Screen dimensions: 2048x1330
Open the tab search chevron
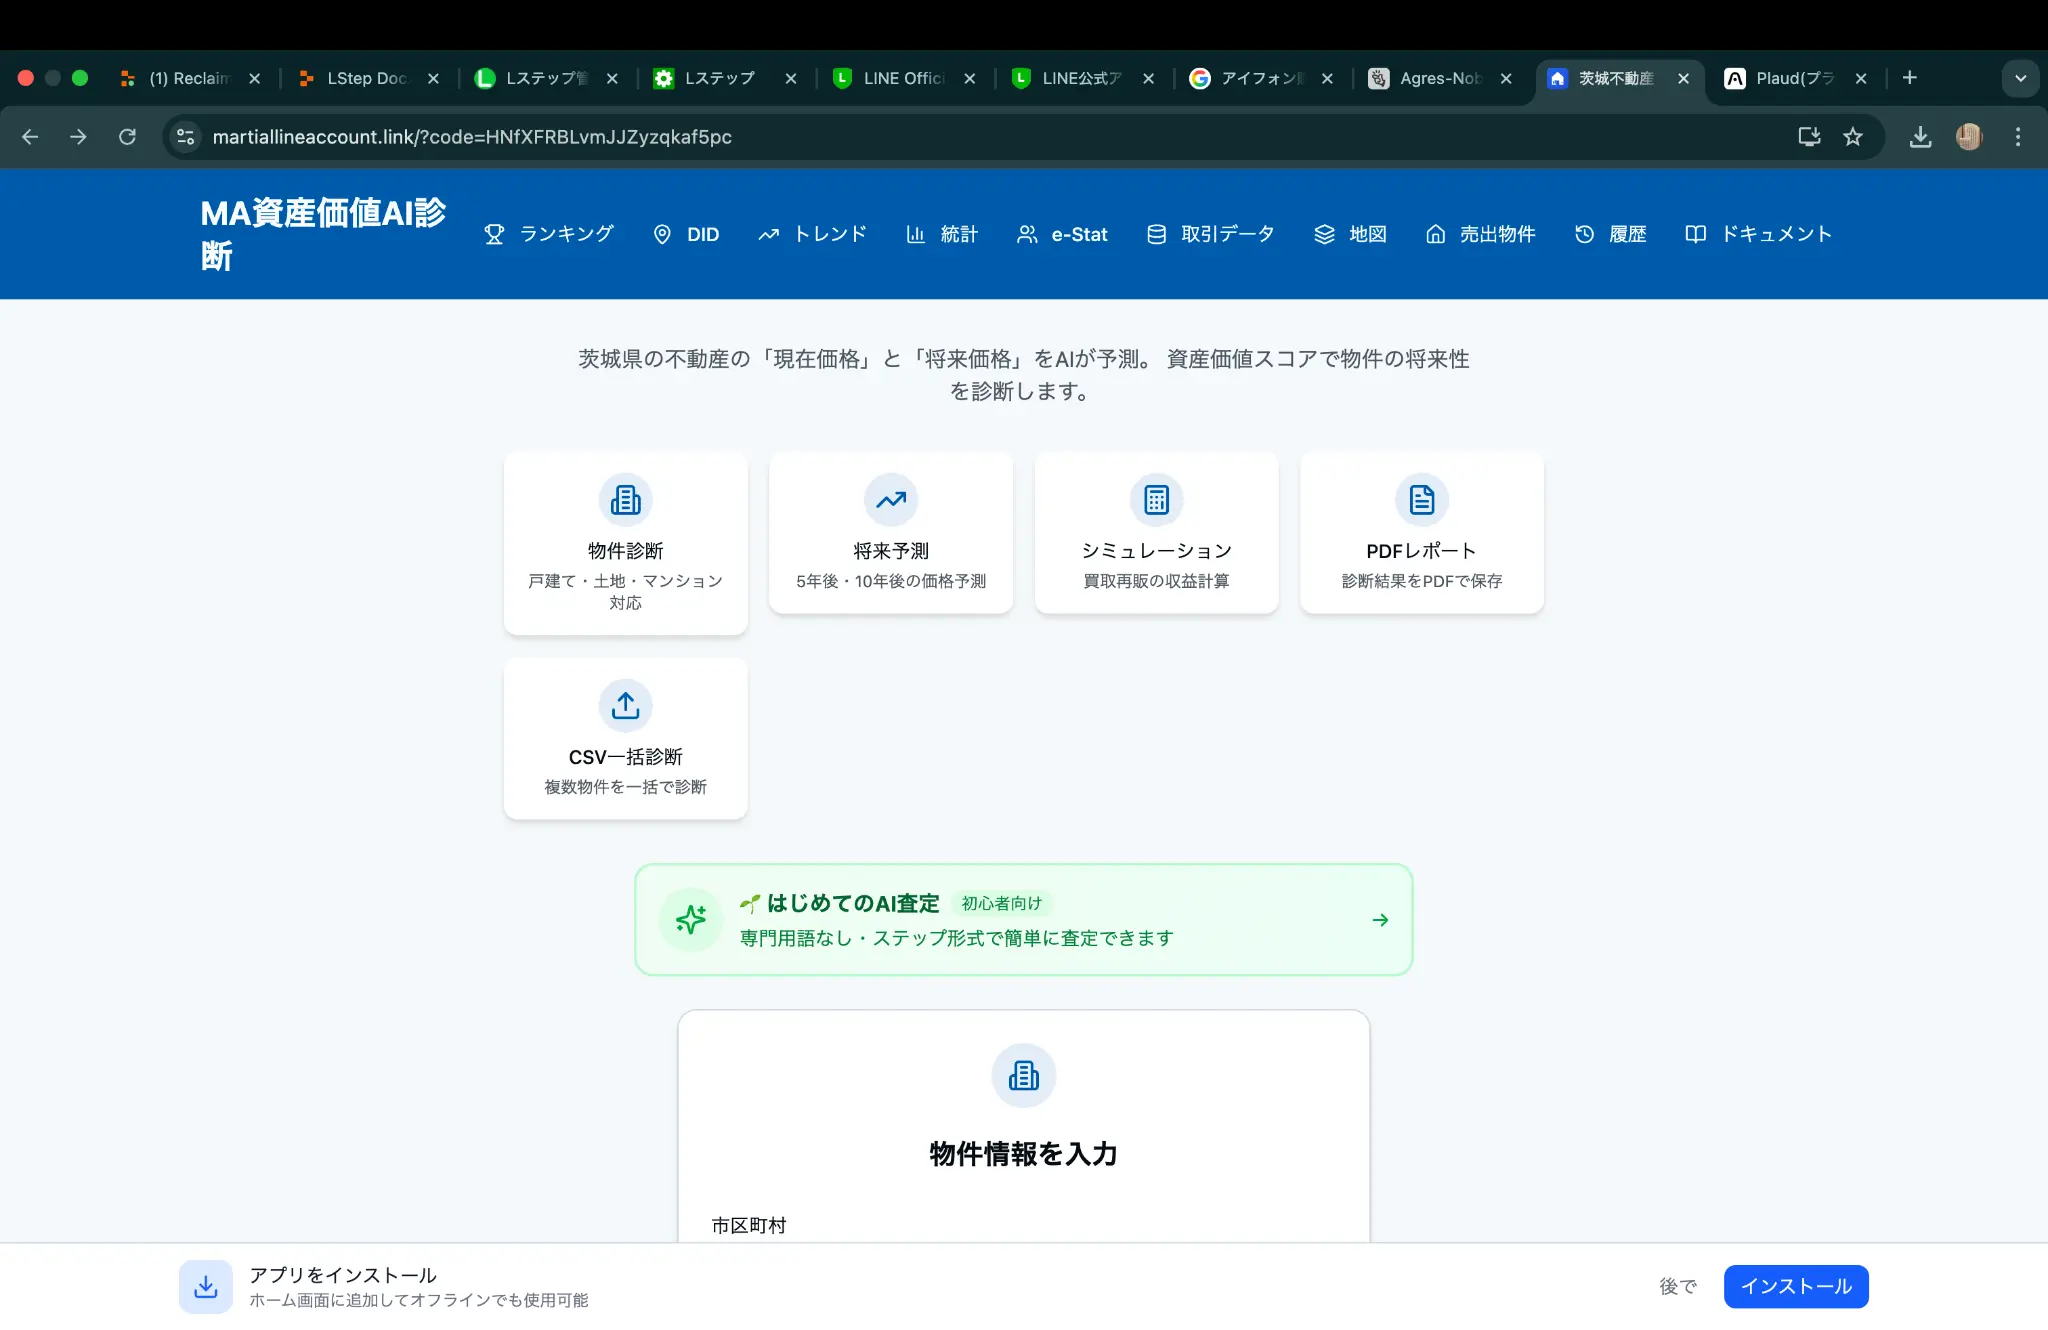click(x=2020, y=78)
